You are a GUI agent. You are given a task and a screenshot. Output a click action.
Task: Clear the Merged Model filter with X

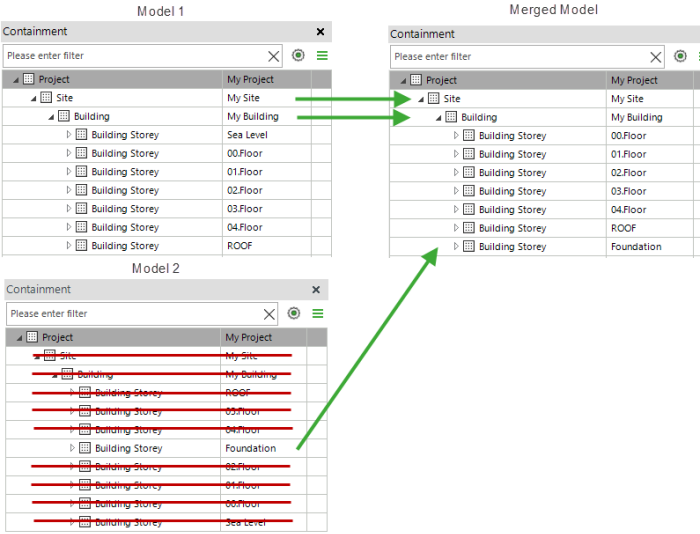coord(655,57)
